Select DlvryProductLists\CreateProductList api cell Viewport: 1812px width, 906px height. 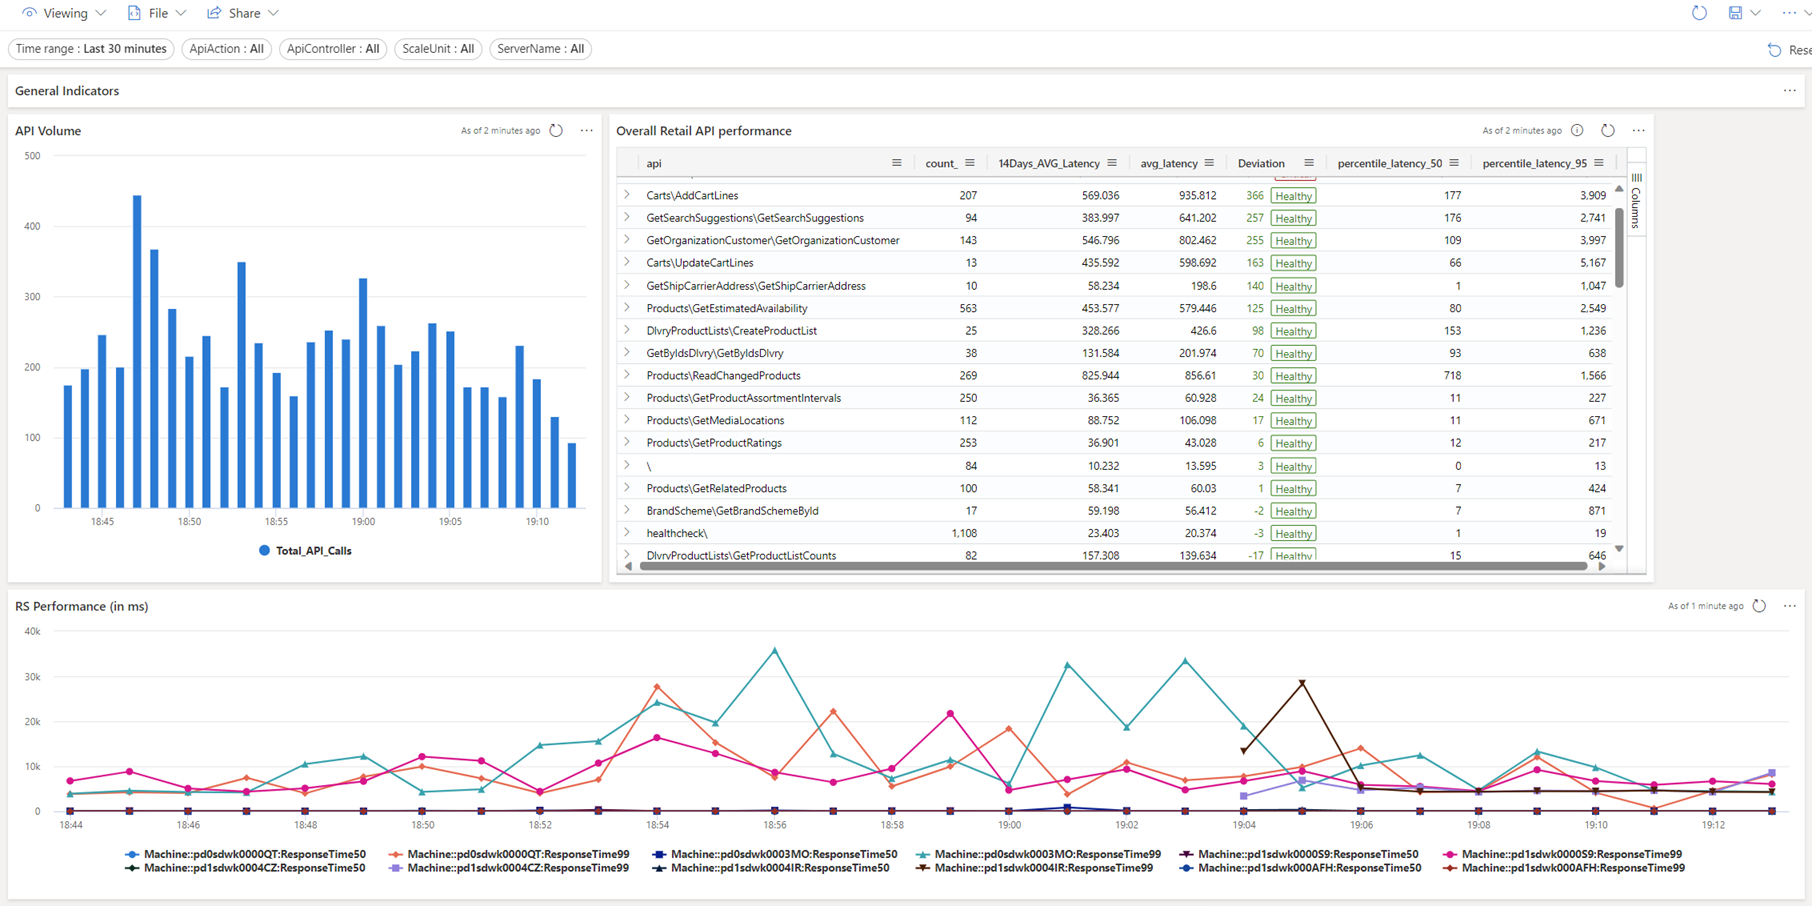click(731, 330)
